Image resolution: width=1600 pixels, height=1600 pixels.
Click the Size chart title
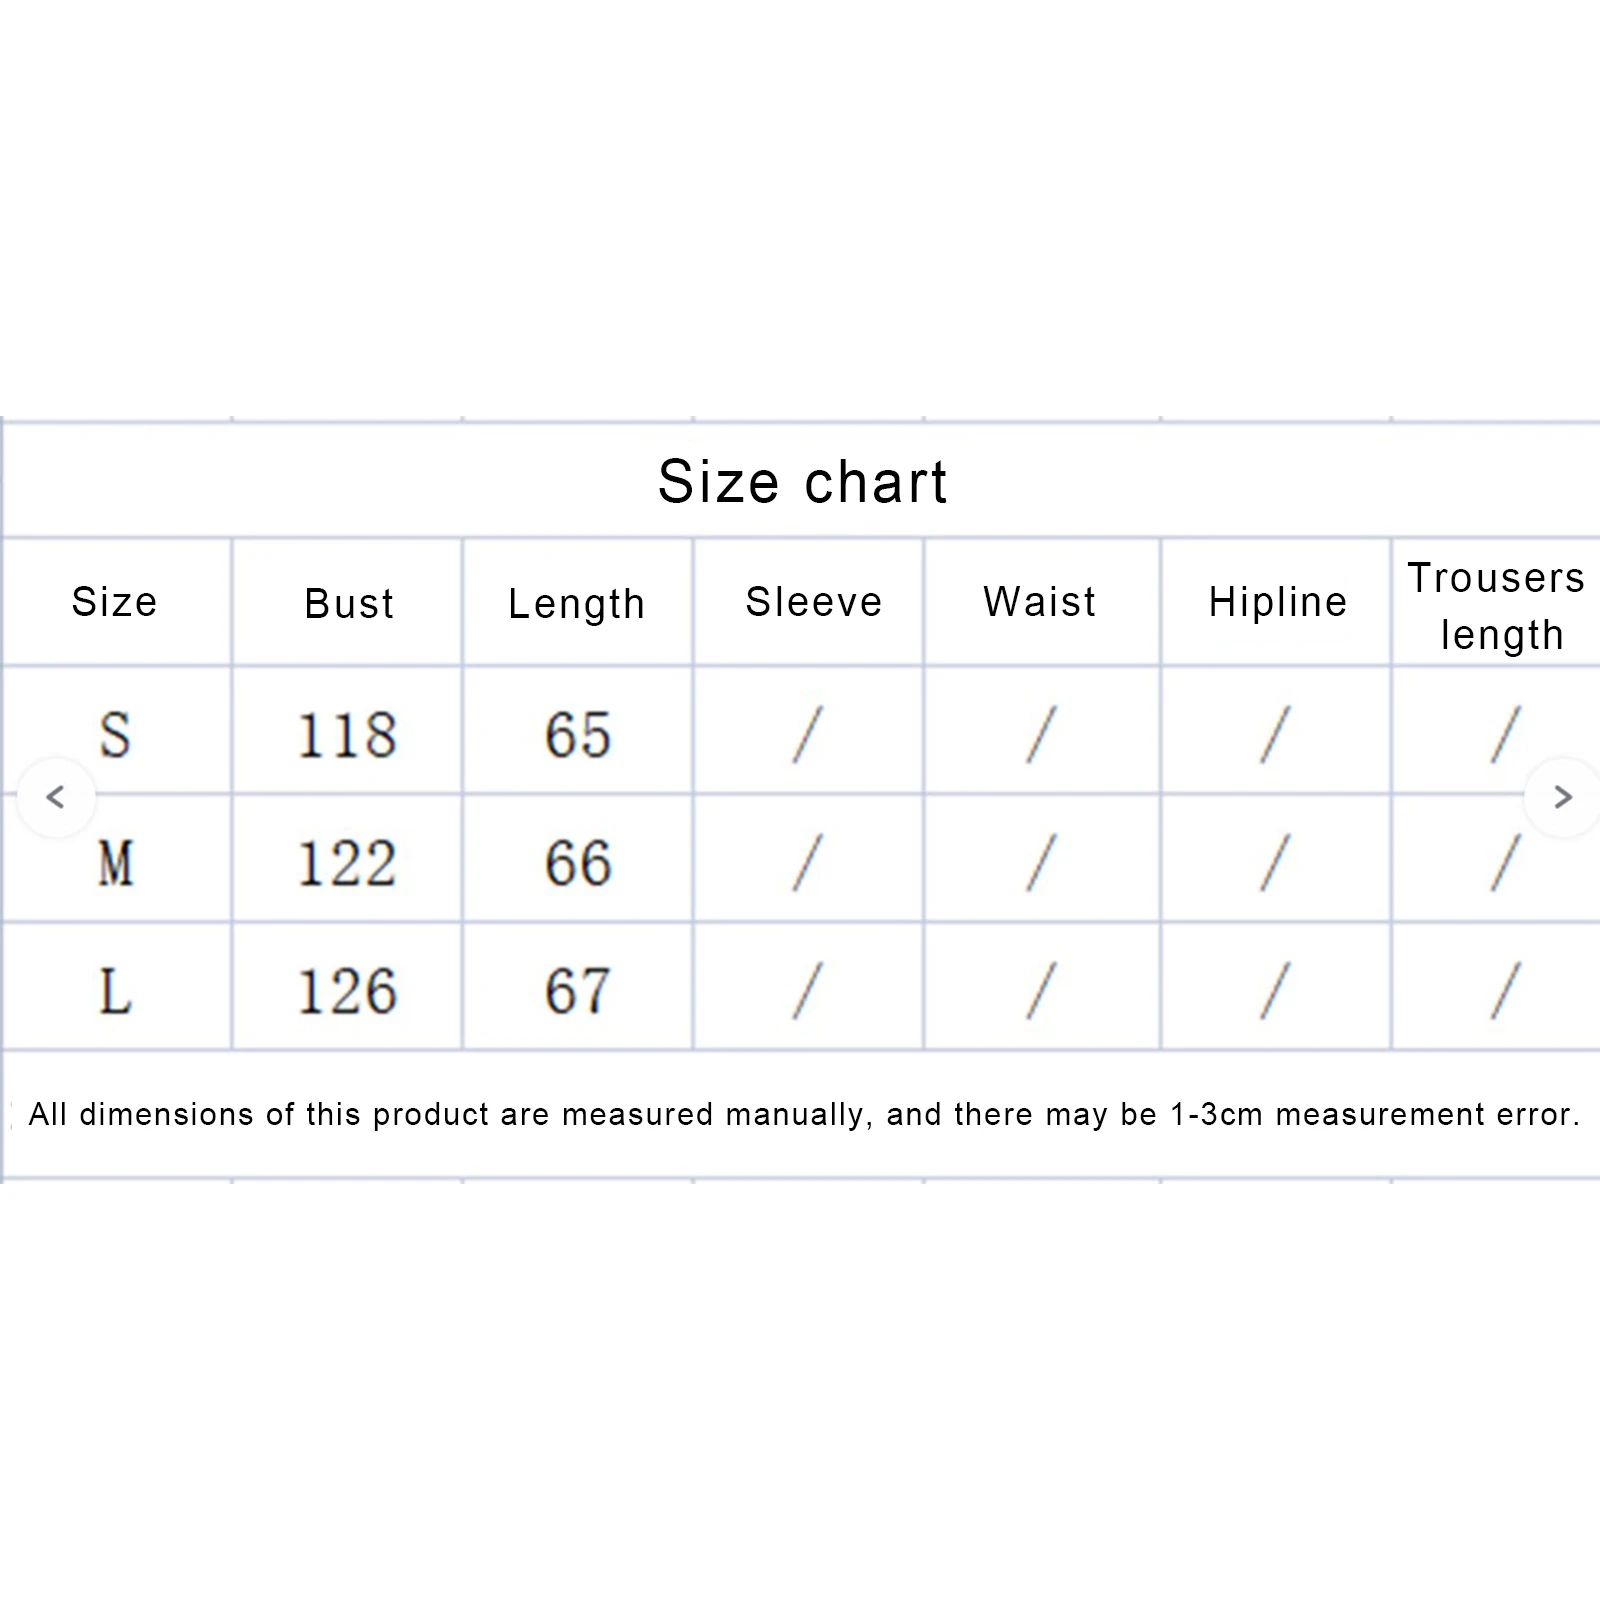802,482
